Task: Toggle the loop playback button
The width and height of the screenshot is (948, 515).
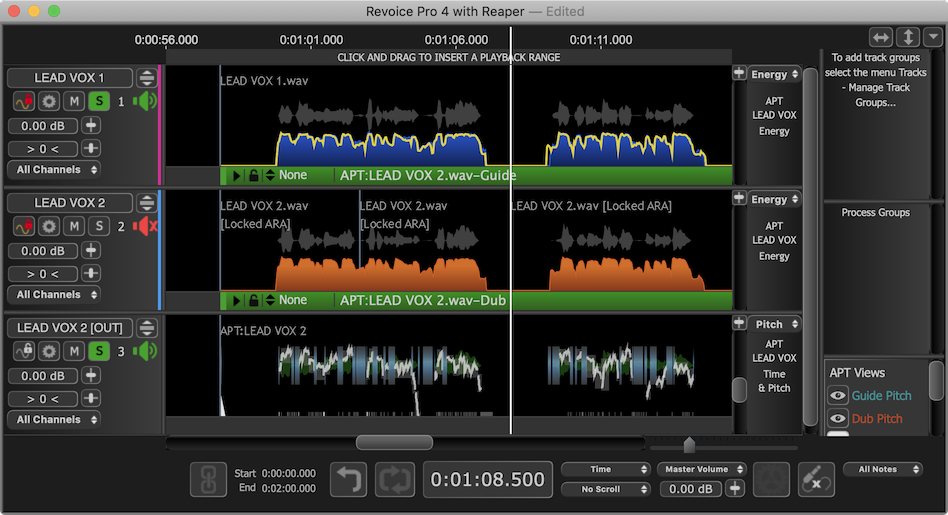Action: (394, 480)
